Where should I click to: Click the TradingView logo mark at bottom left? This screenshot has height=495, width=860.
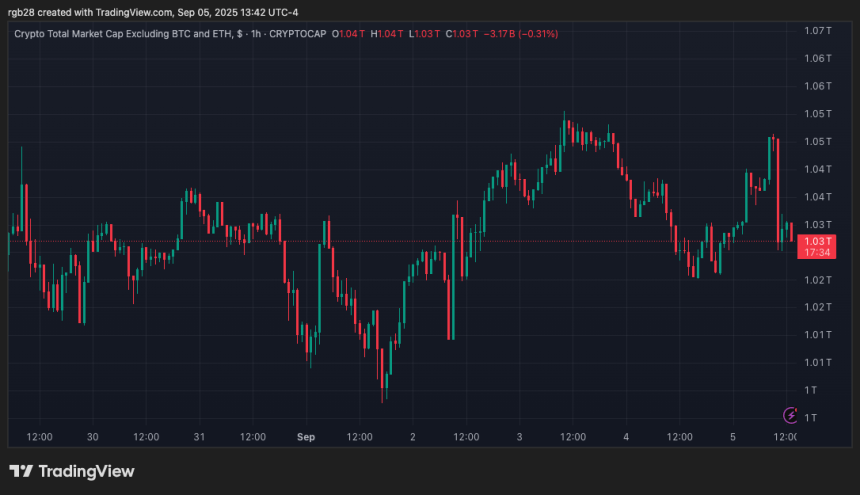[x=21, y=471]
